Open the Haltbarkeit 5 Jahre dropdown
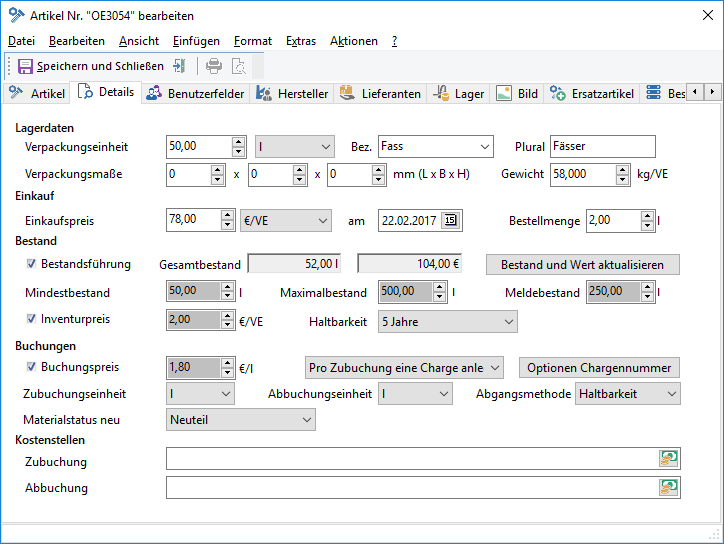This screenshot has width=724, height=544. click(447, 321)
